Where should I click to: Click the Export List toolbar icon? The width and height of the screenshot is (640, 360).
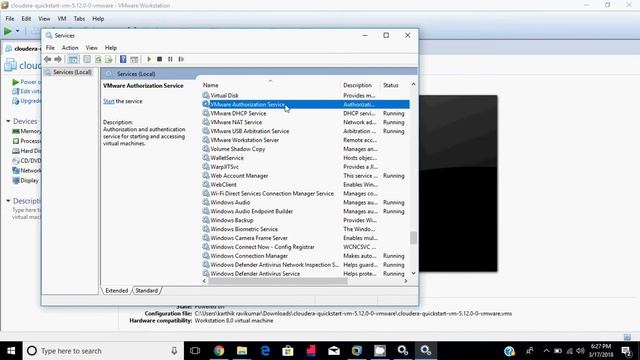(x=109, y=59)
